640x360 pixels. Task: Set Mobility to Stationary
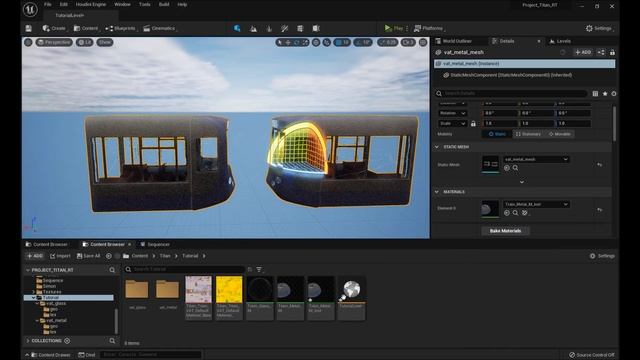pyautogui.click(x=528, y=134)
